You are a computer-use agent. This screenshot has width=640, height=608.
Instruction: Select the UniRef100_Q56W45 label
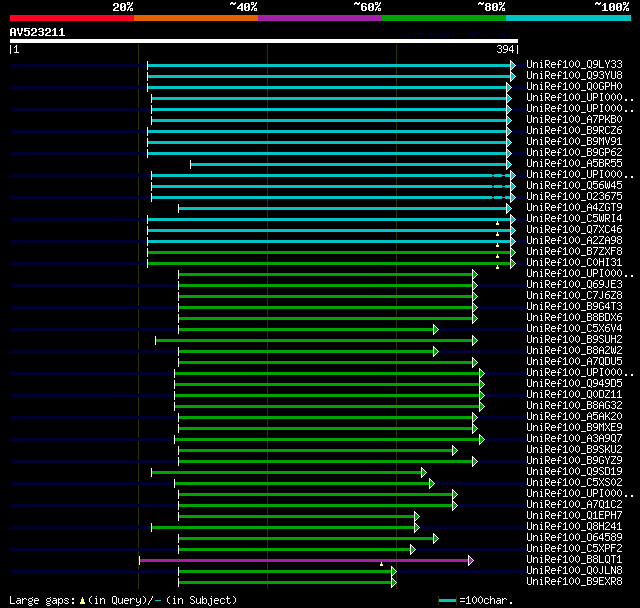[574, 186]
